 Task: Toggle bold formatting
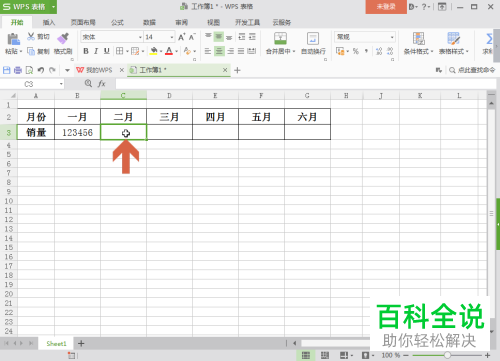coord(86,51)
